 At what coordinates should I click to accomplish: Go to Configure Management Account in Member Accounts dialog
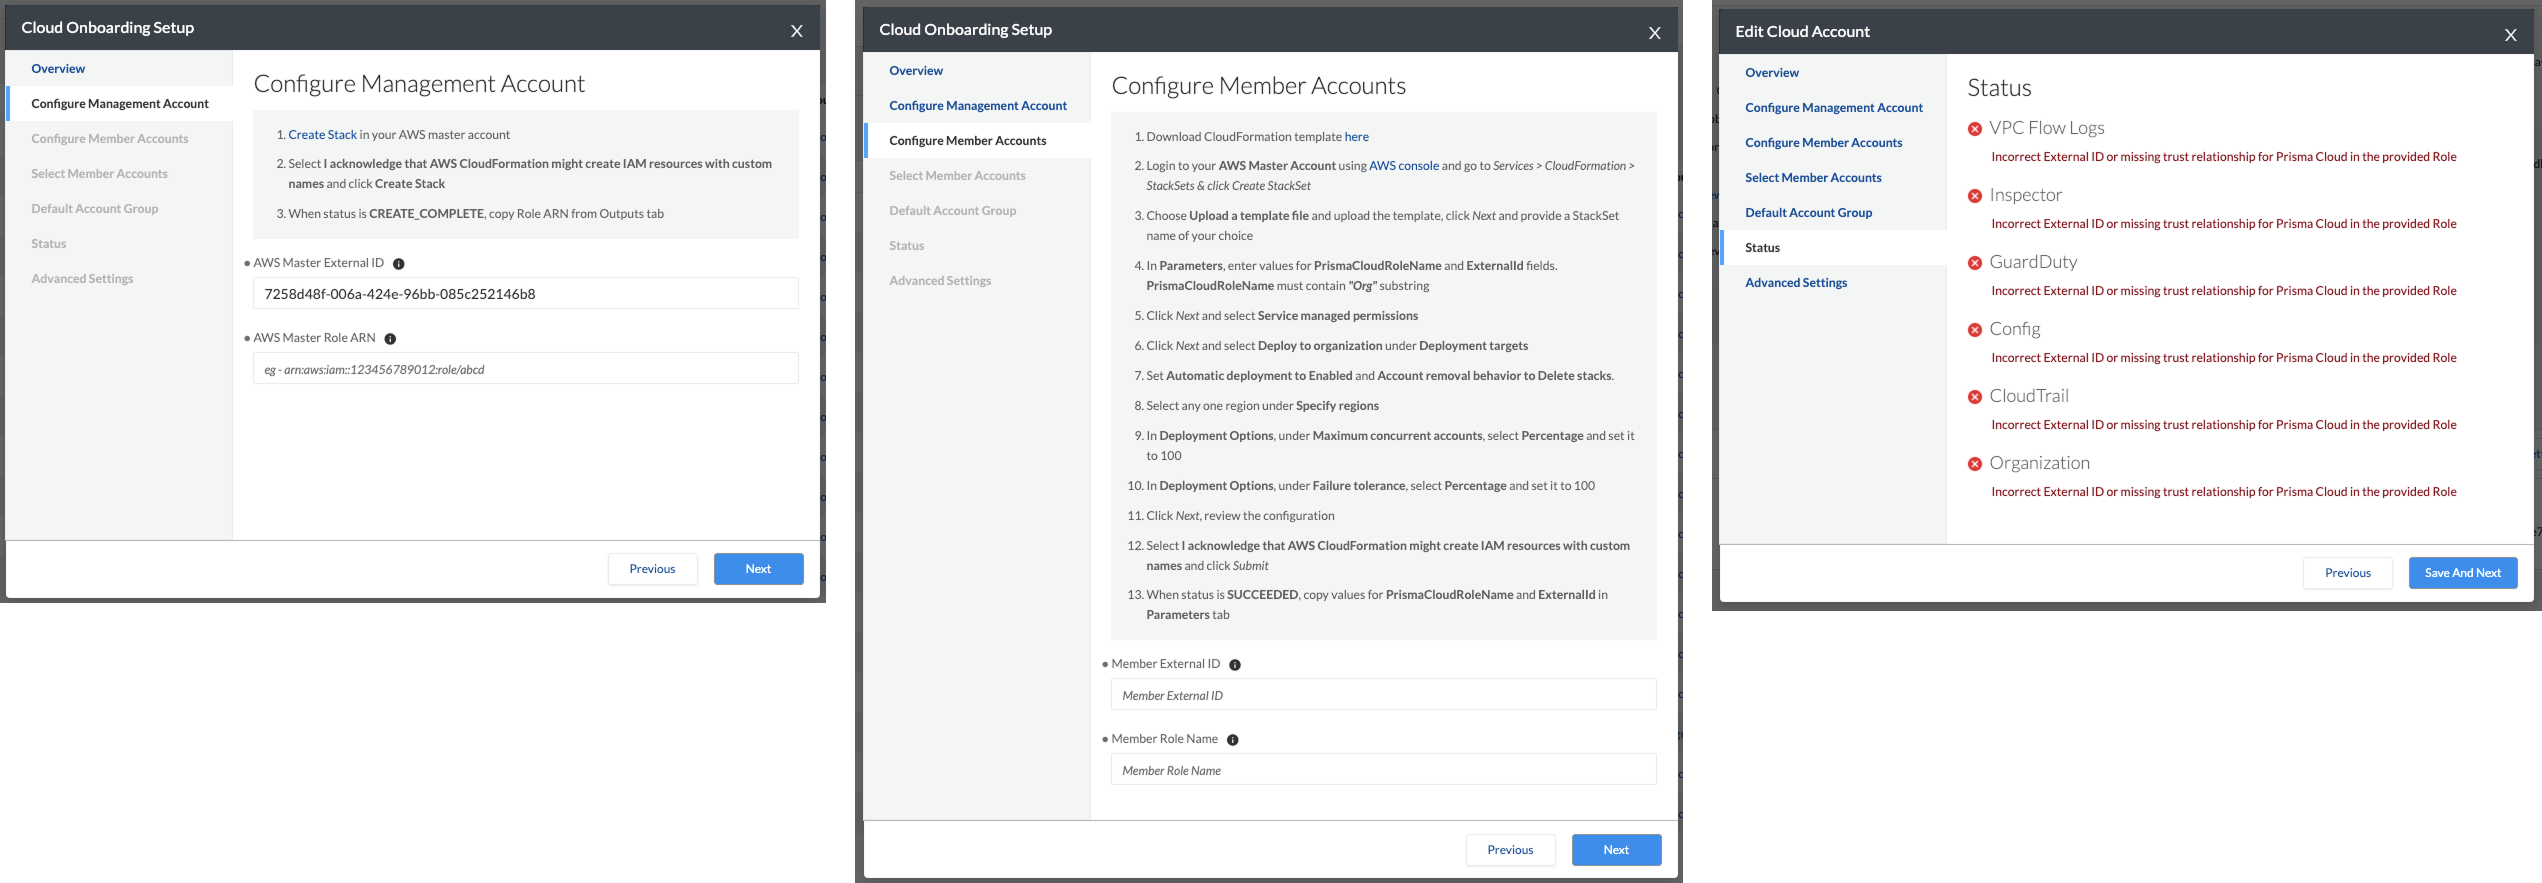(978, 106)
